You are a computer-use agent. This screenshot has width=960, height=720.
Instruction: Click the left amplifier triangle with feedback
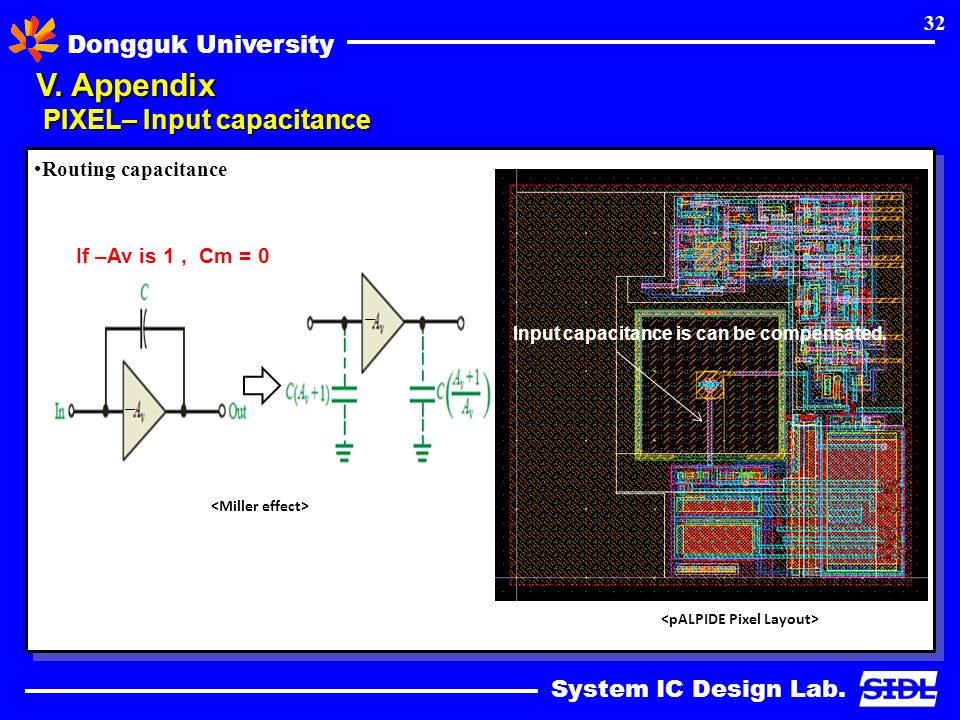pos(143,411)
